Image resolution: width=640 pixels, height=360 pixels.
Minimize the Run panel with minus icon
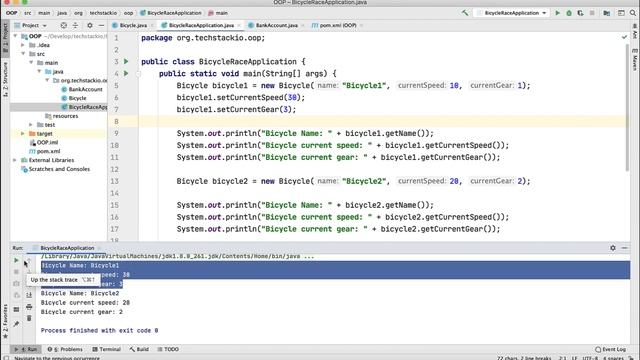click(x=624, y=248)
